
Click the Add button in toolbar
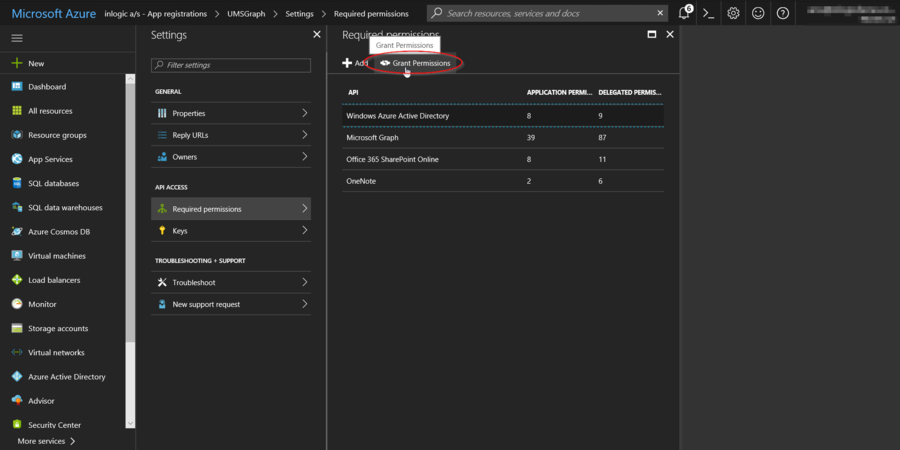355,63
